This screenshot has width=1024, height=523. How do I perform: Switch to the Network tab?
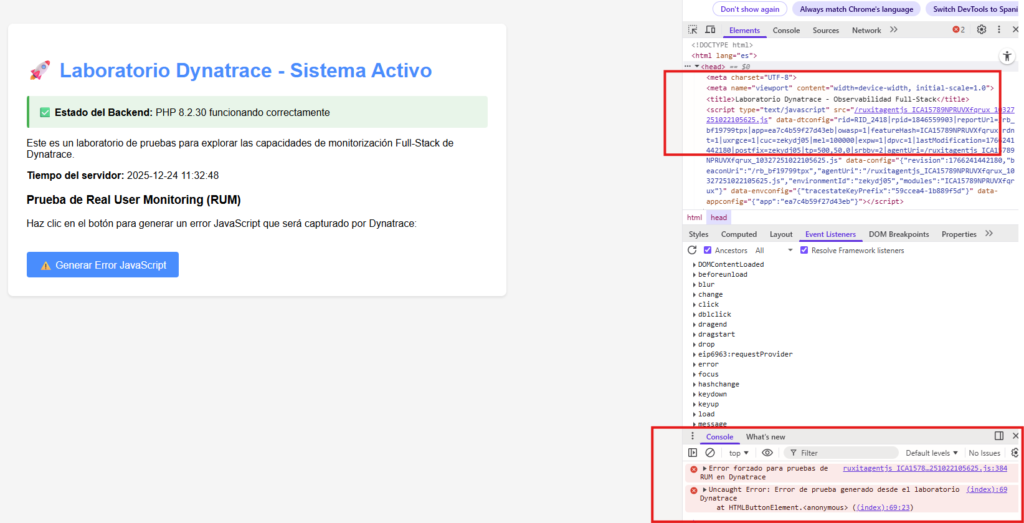coord(866,30)
